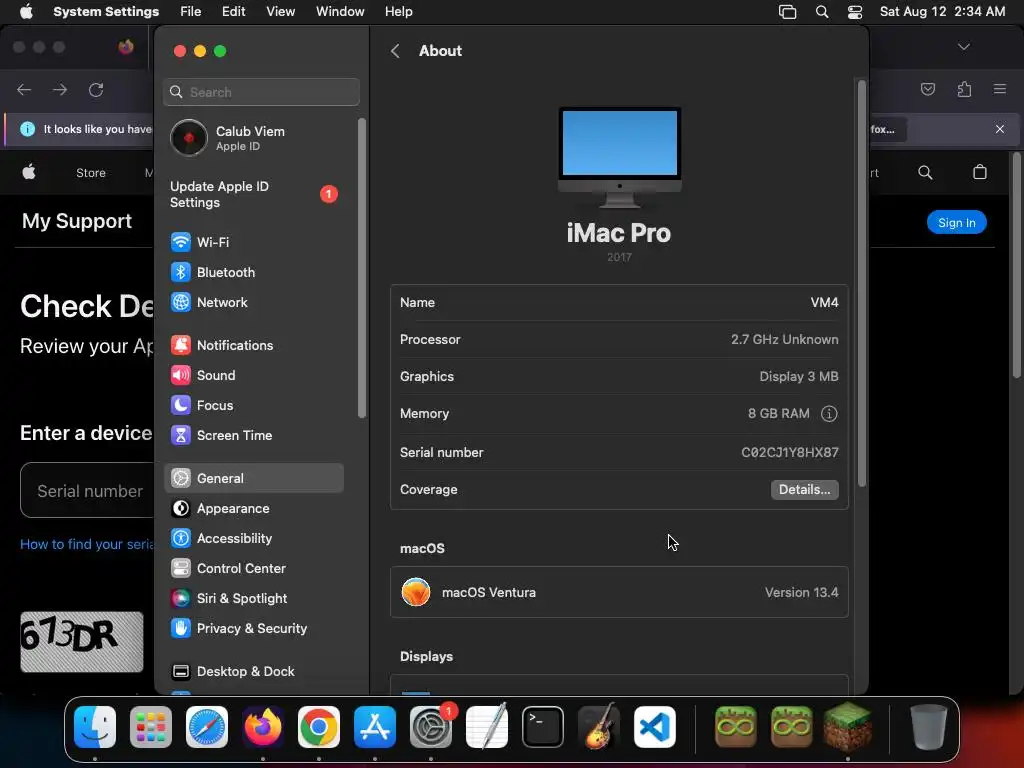Open Firefox hamburger menu
The image size is (1024, 768).
[1000, 89]
